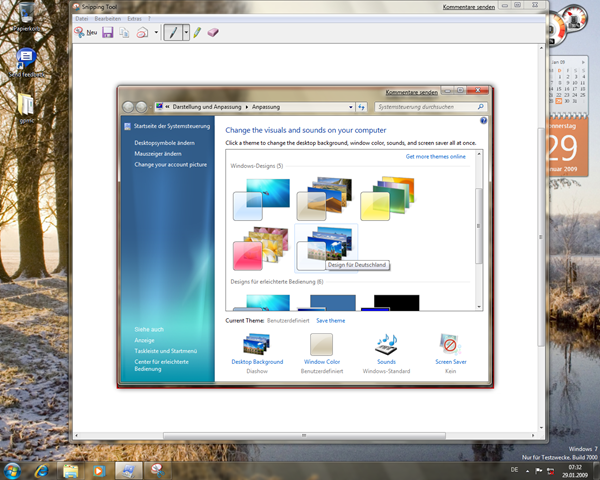Screen dimensions: 600x480
Task: Click the Snipping Tool taskbar button
Action: 157,471
